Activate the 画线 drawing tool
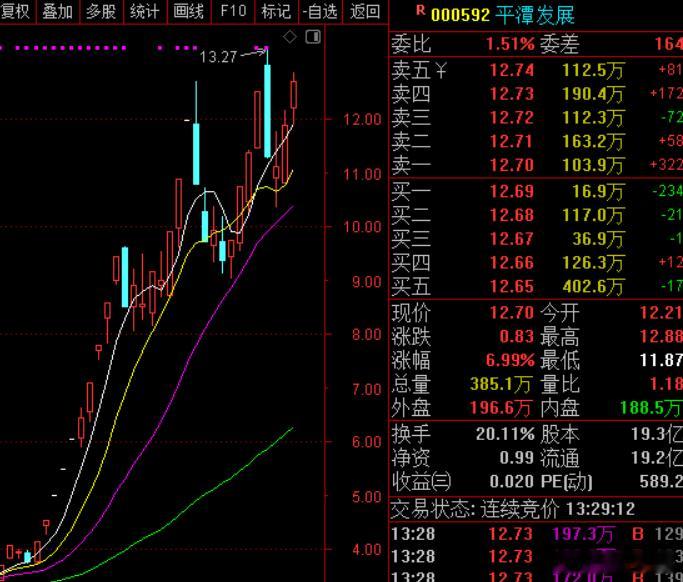This screenshot has width=683, height=582. 189,11
